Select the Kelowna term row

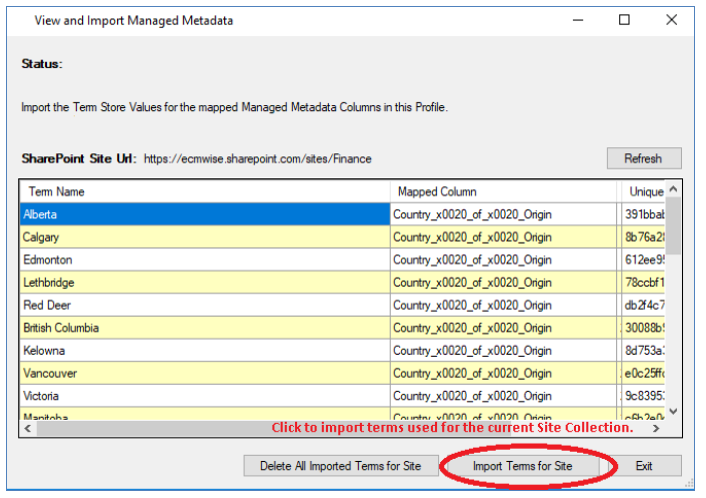click(x=204, y=351)
